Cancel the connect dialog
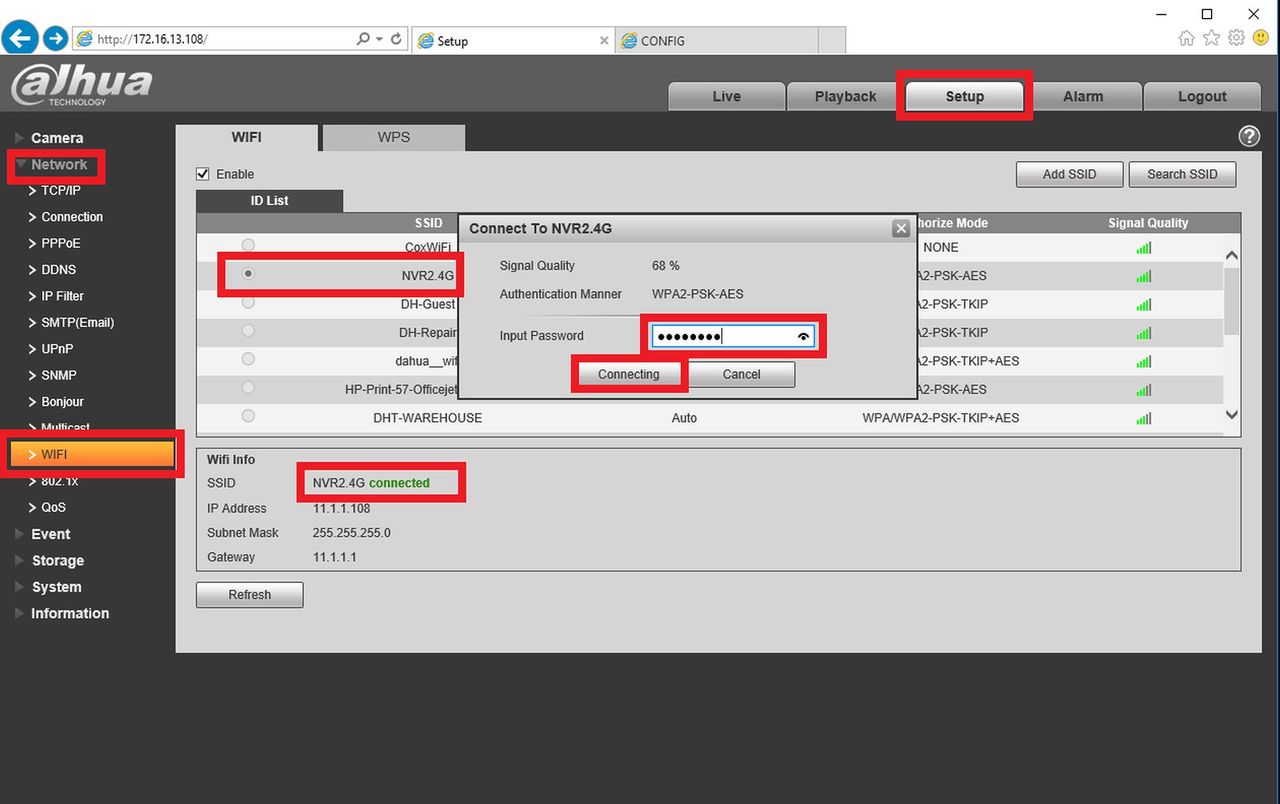The width and height of the screenshot is (1280, 804). click(741, 374)
